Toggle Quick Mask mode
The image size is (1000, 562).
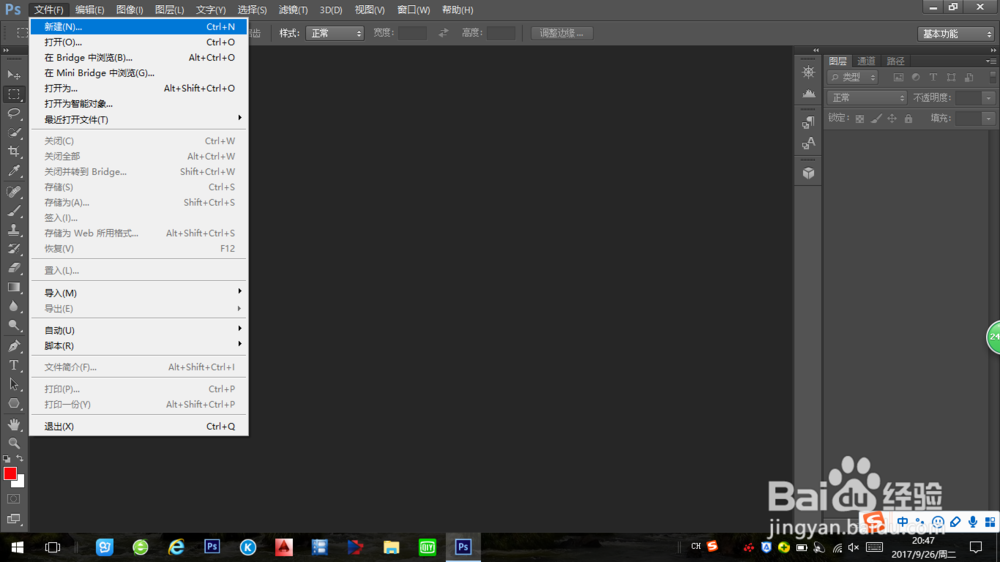[13, 499]
